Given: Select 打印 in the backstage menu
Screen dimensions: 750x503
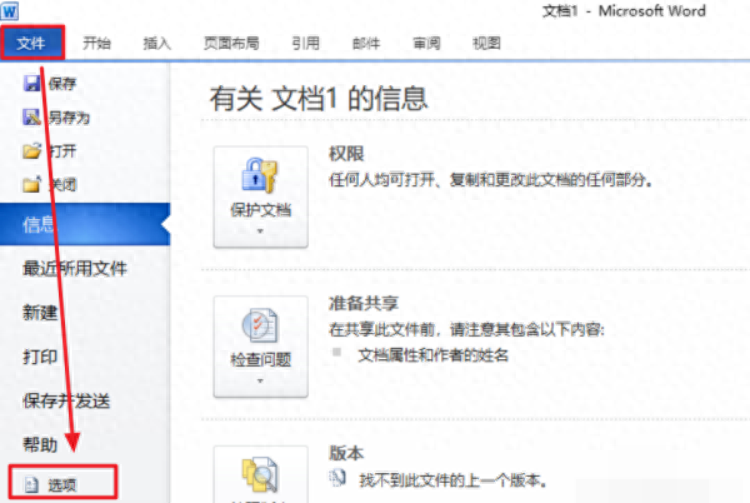Looking at the screenshot, I should click(x=40, y=357).
